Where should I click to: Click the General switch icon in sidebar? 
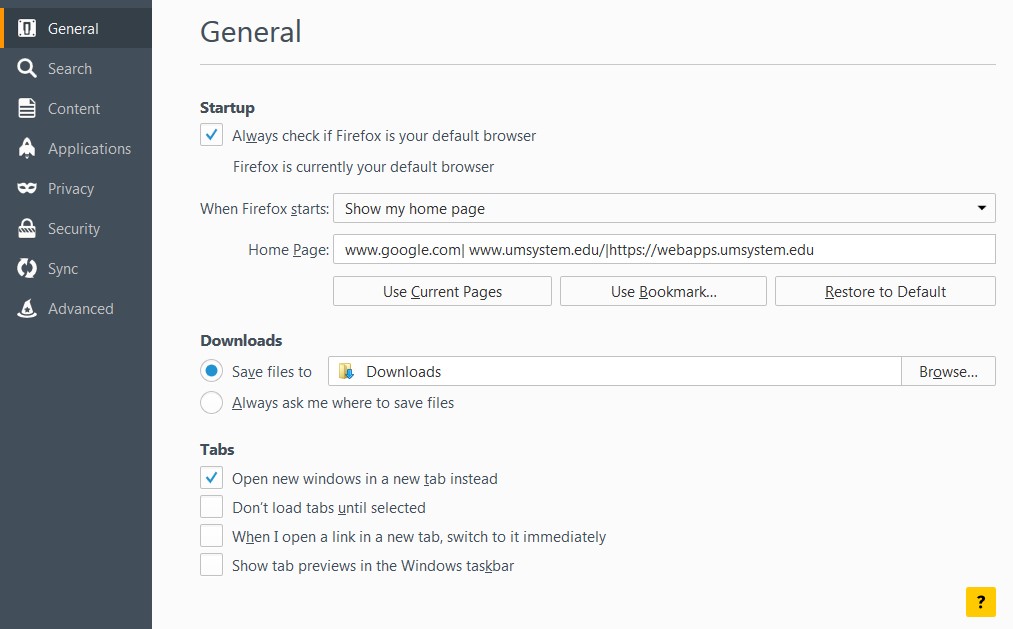(x=26, y=28)
